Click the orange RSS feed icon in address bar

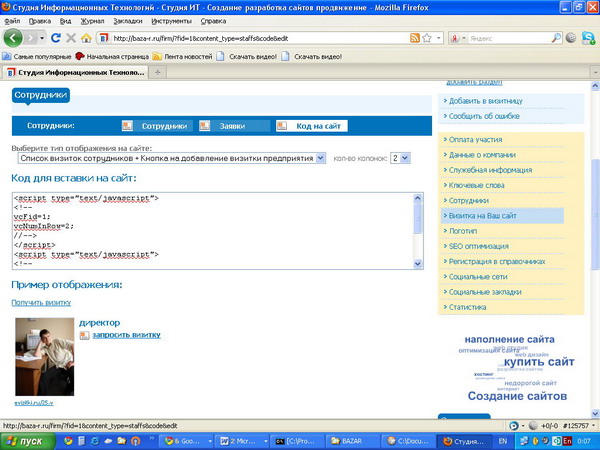[x=415, y=38]
